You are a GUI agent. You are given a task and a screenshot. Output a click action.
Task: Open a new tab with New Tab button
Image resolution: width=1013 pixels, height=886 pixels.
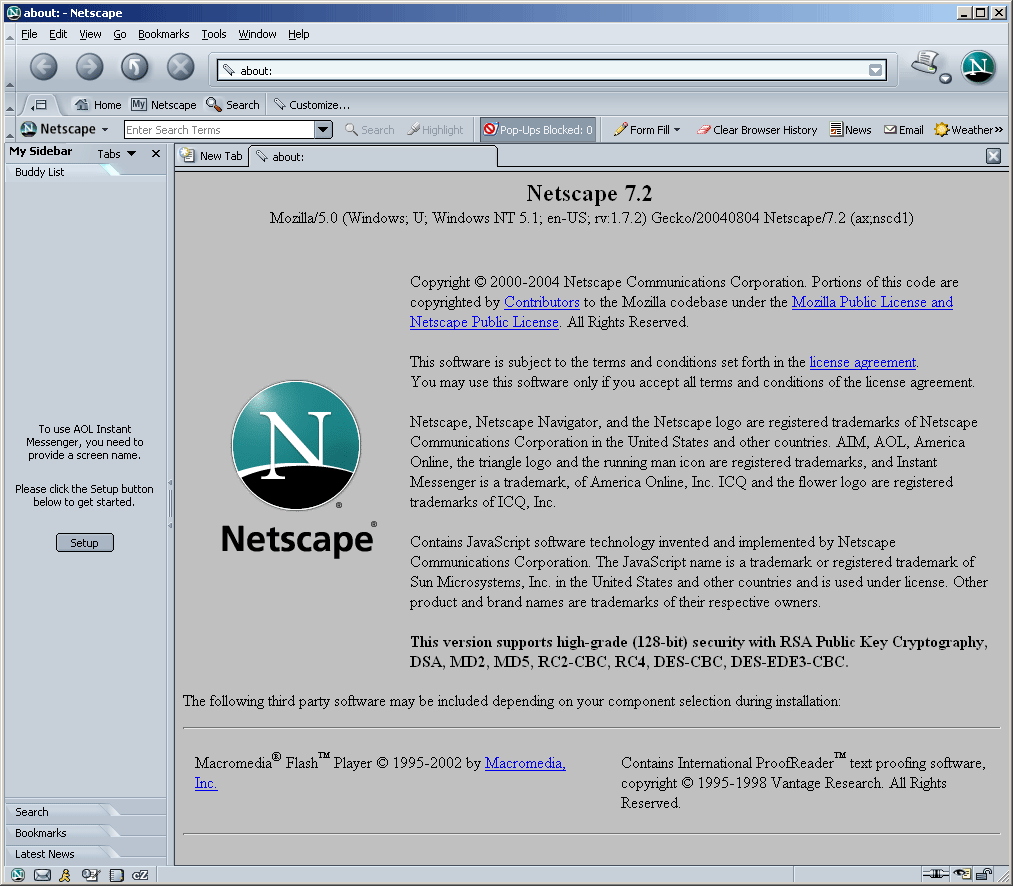212,156
